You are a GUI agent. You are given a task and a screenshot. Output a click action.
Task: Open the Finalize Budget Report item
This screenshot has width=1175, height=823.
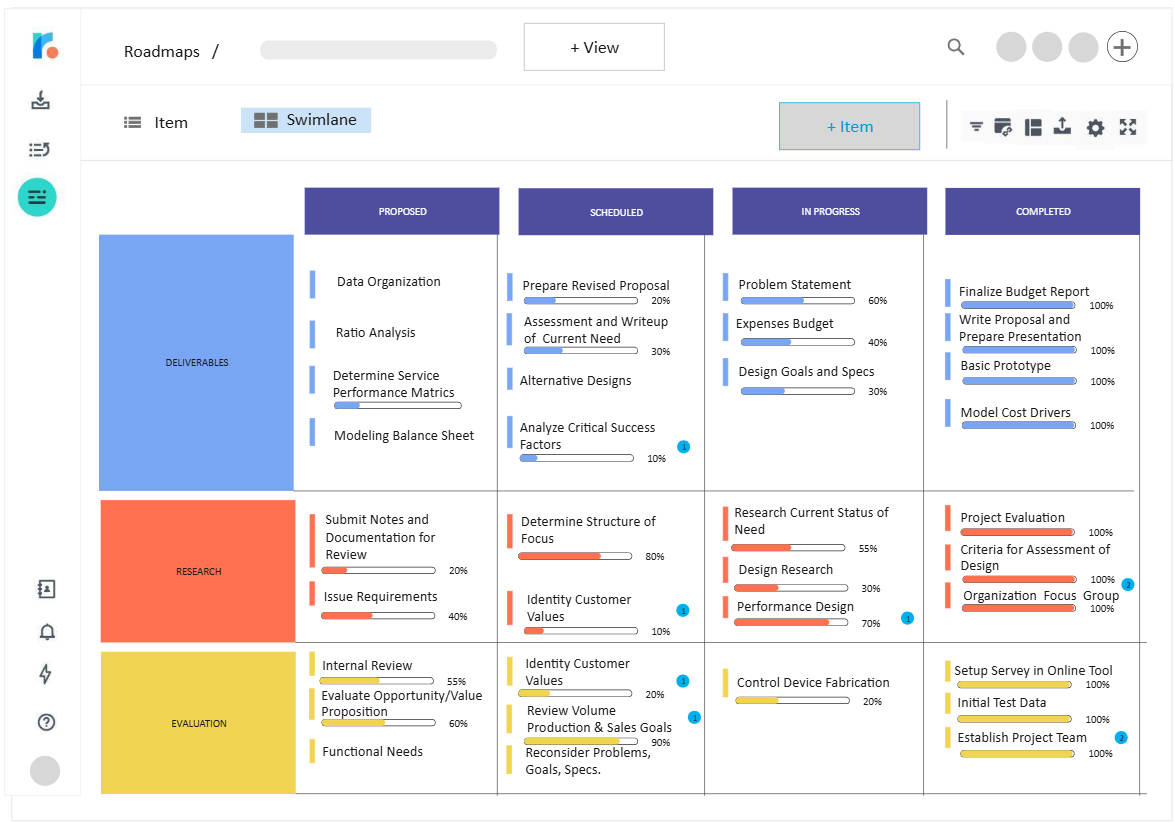click(1023, 291)
